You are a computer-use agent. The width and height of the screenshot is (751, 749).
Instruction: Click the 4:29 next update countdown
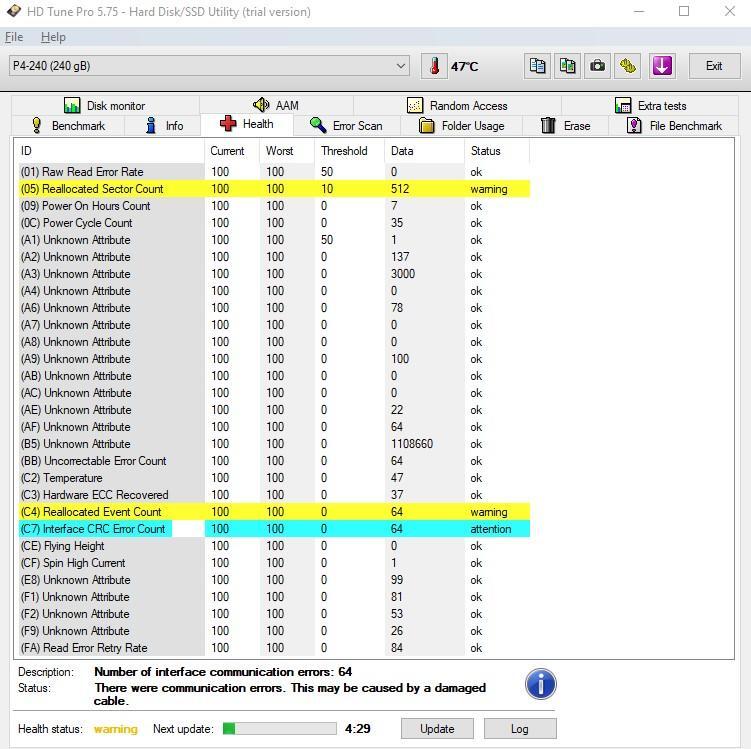tap(358, 729)
